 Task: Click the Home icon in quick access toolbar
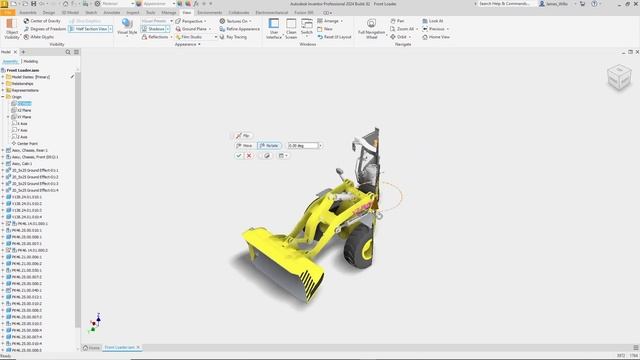tap(65, 4)
